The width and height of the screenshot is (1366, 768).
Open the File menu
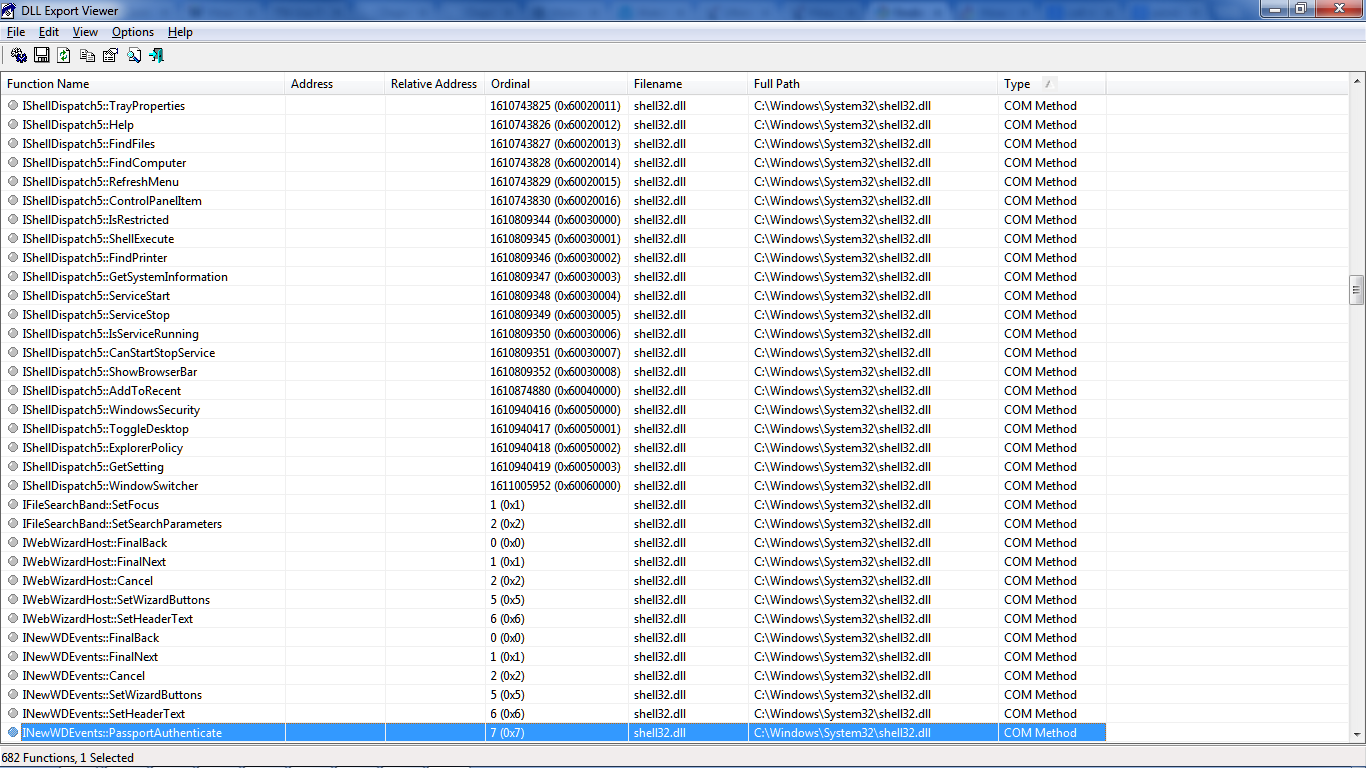click(16, 32)
